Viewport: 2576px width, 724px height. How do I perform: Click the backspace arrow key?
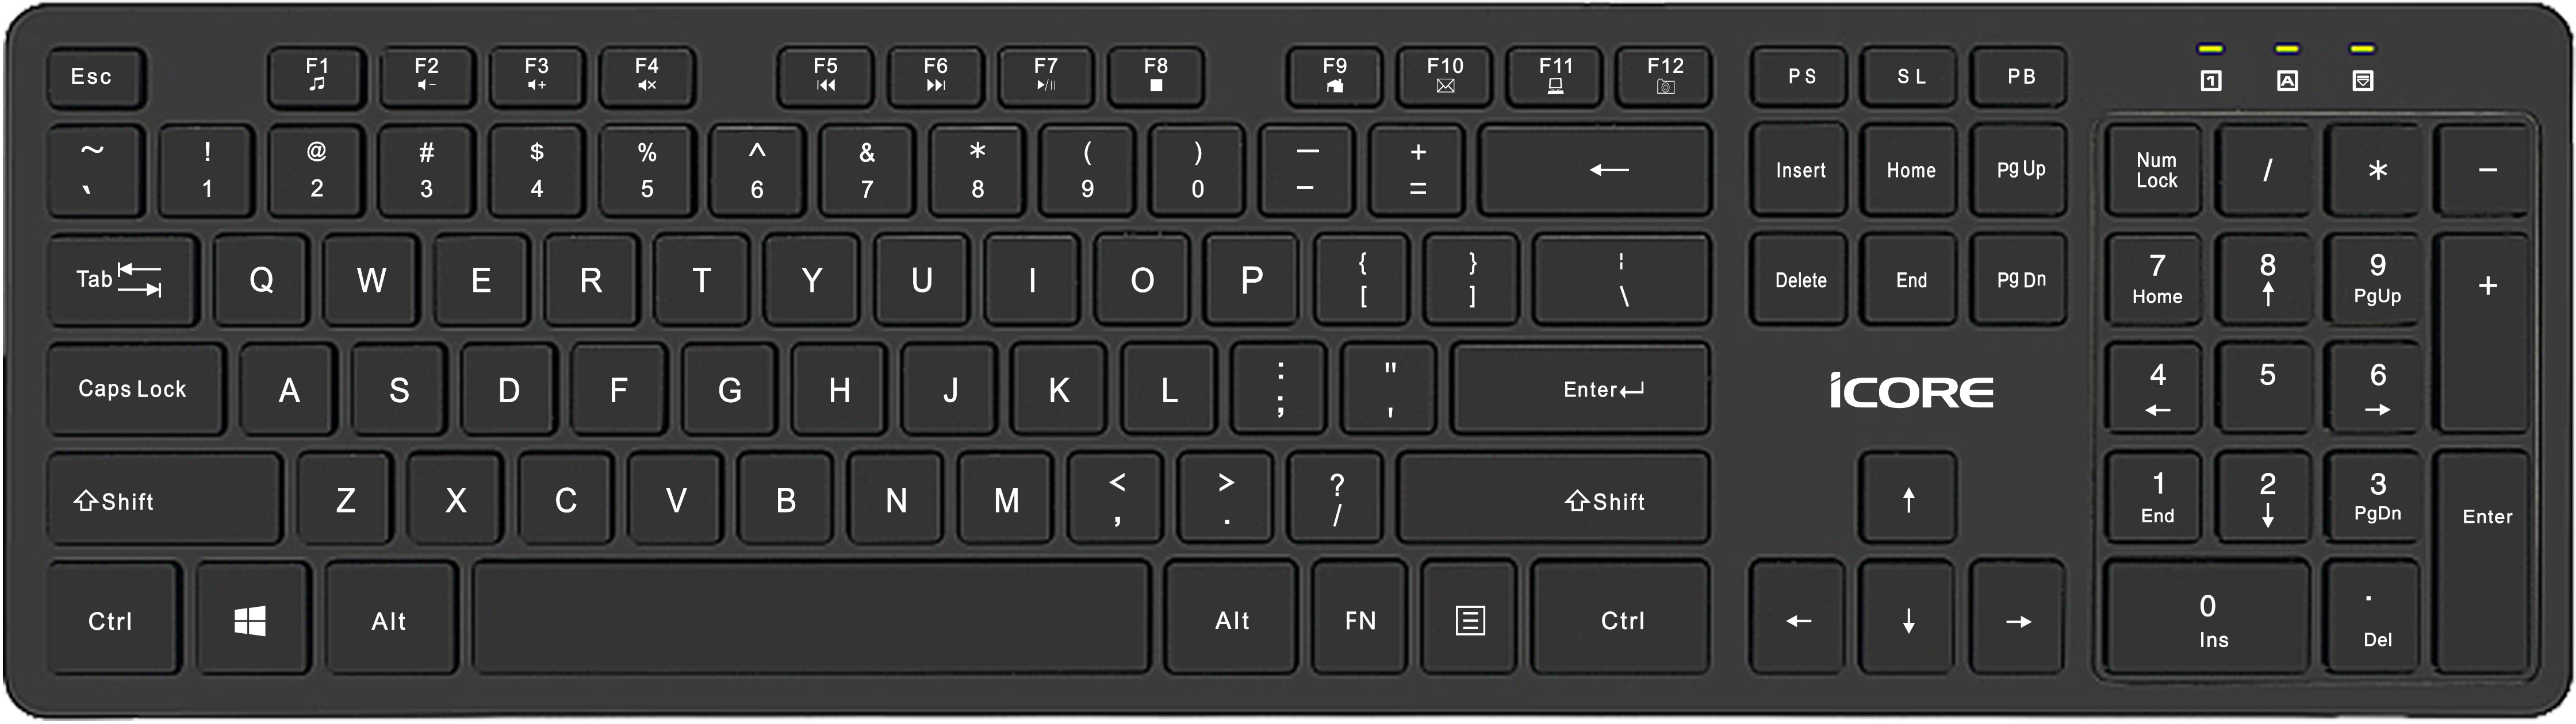[x=1596, y=169]
